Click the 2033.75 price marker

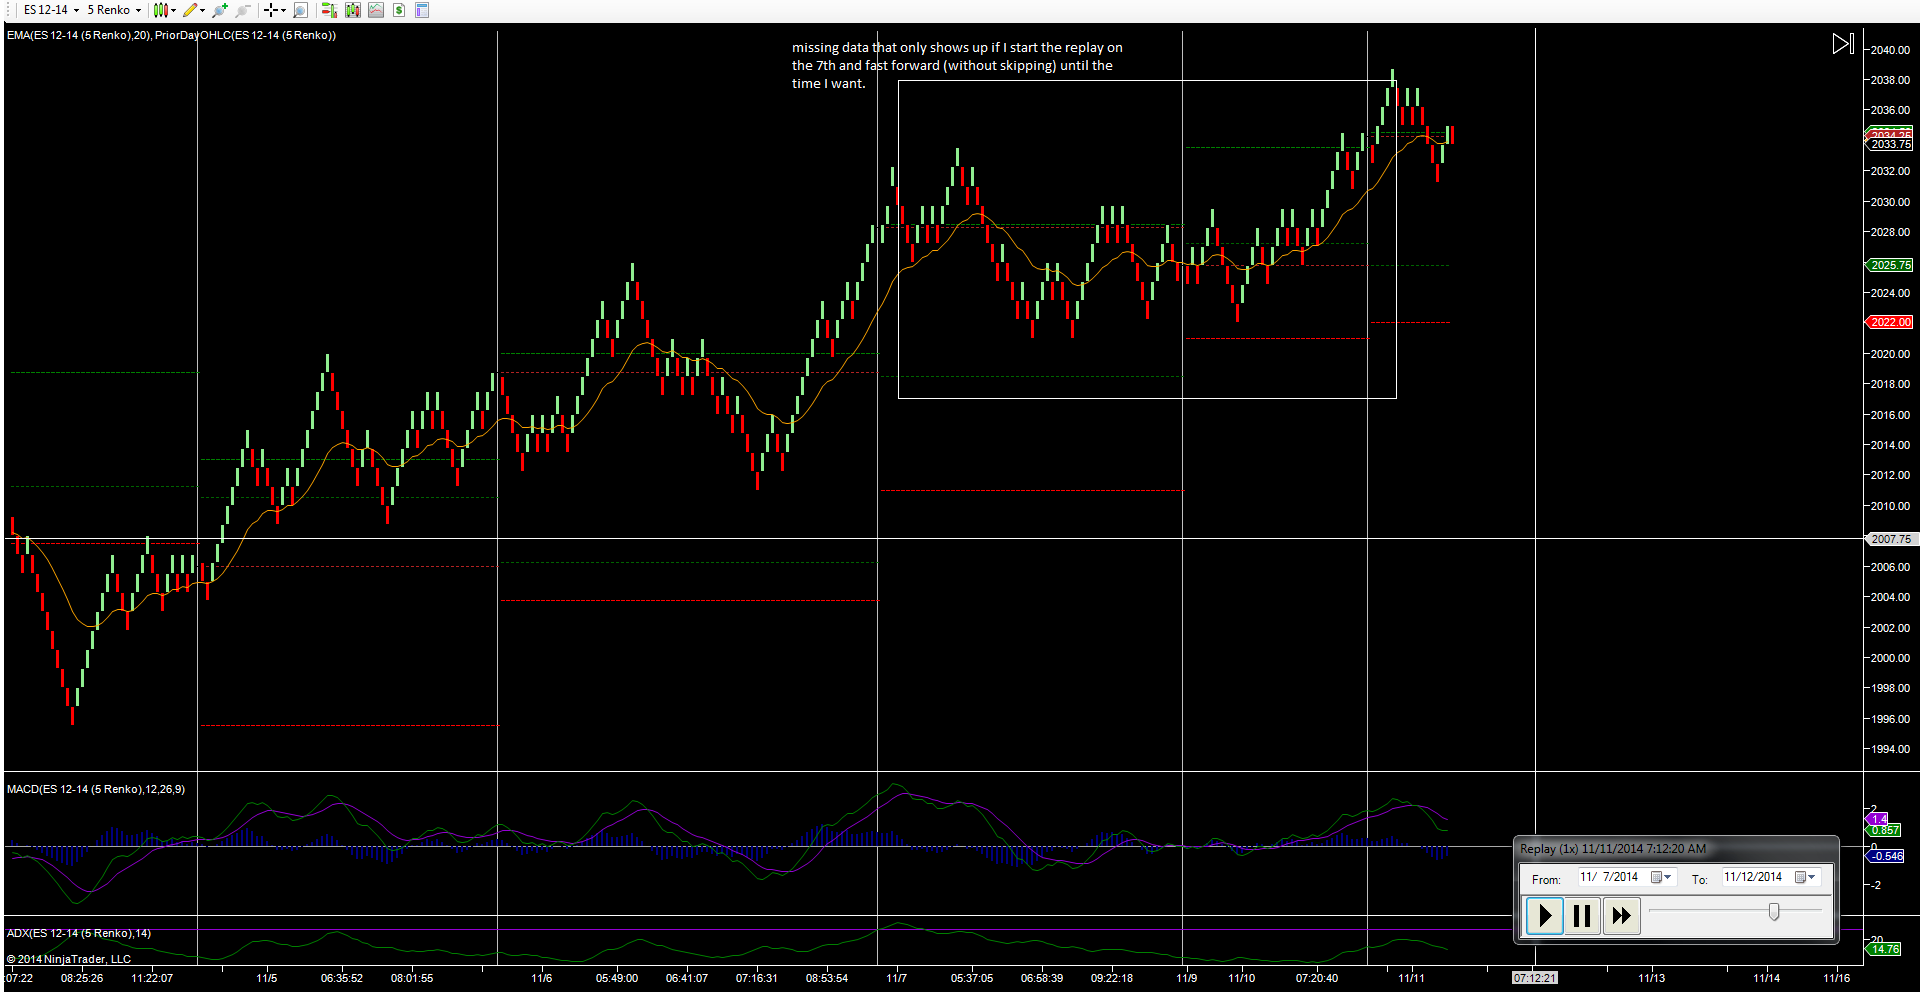[1890, 145]
